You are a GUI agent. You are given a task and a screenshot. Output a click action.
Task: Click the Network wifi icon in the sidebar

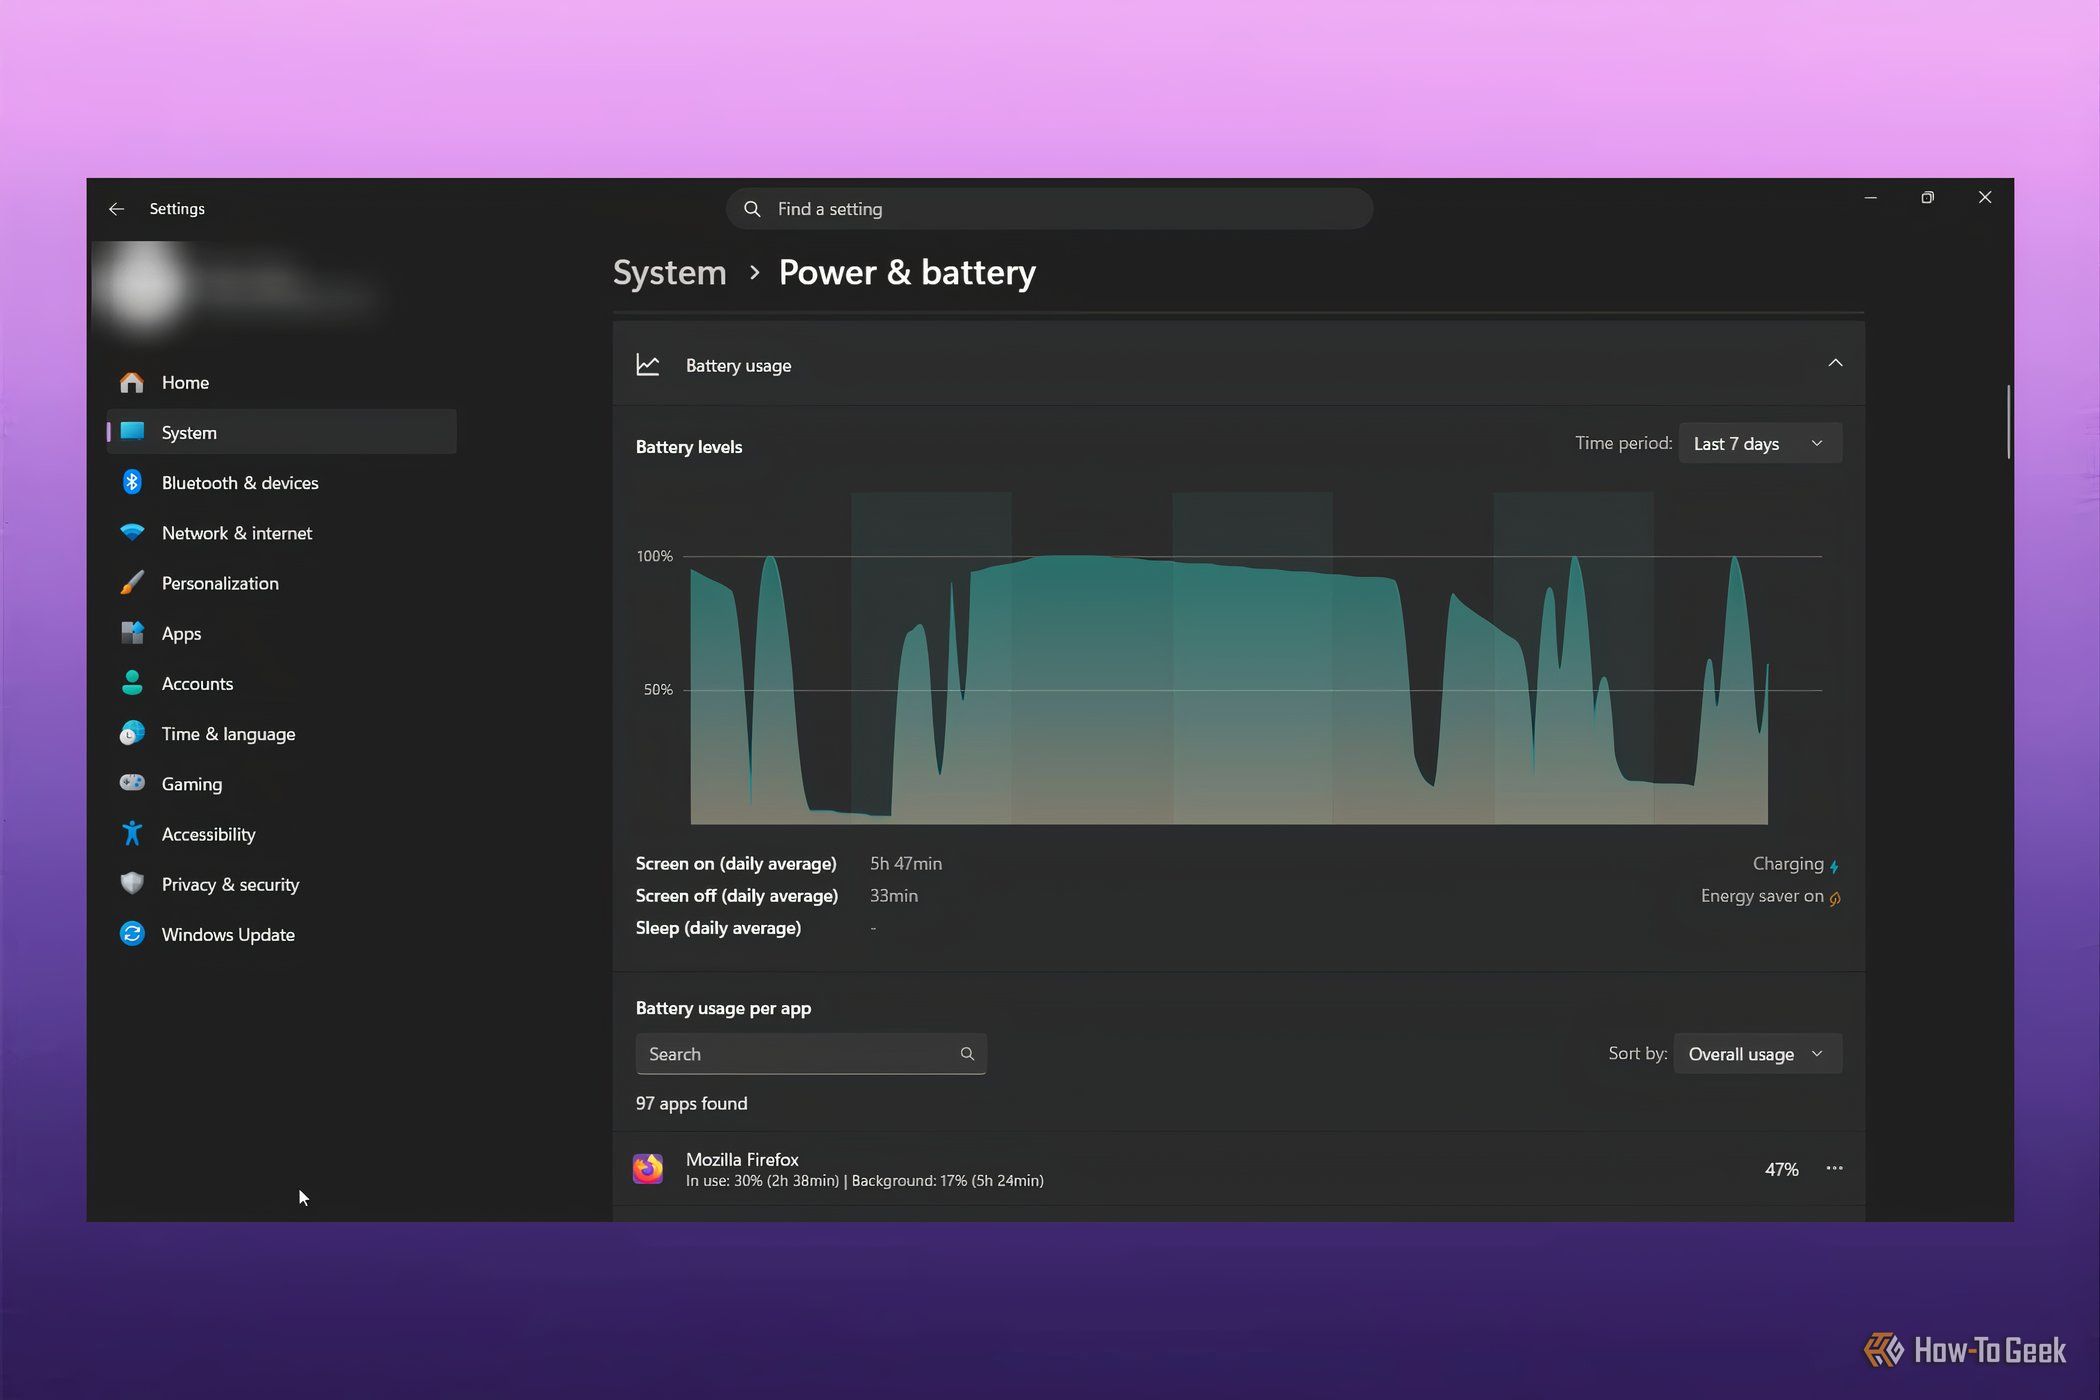tap(132, 532)
